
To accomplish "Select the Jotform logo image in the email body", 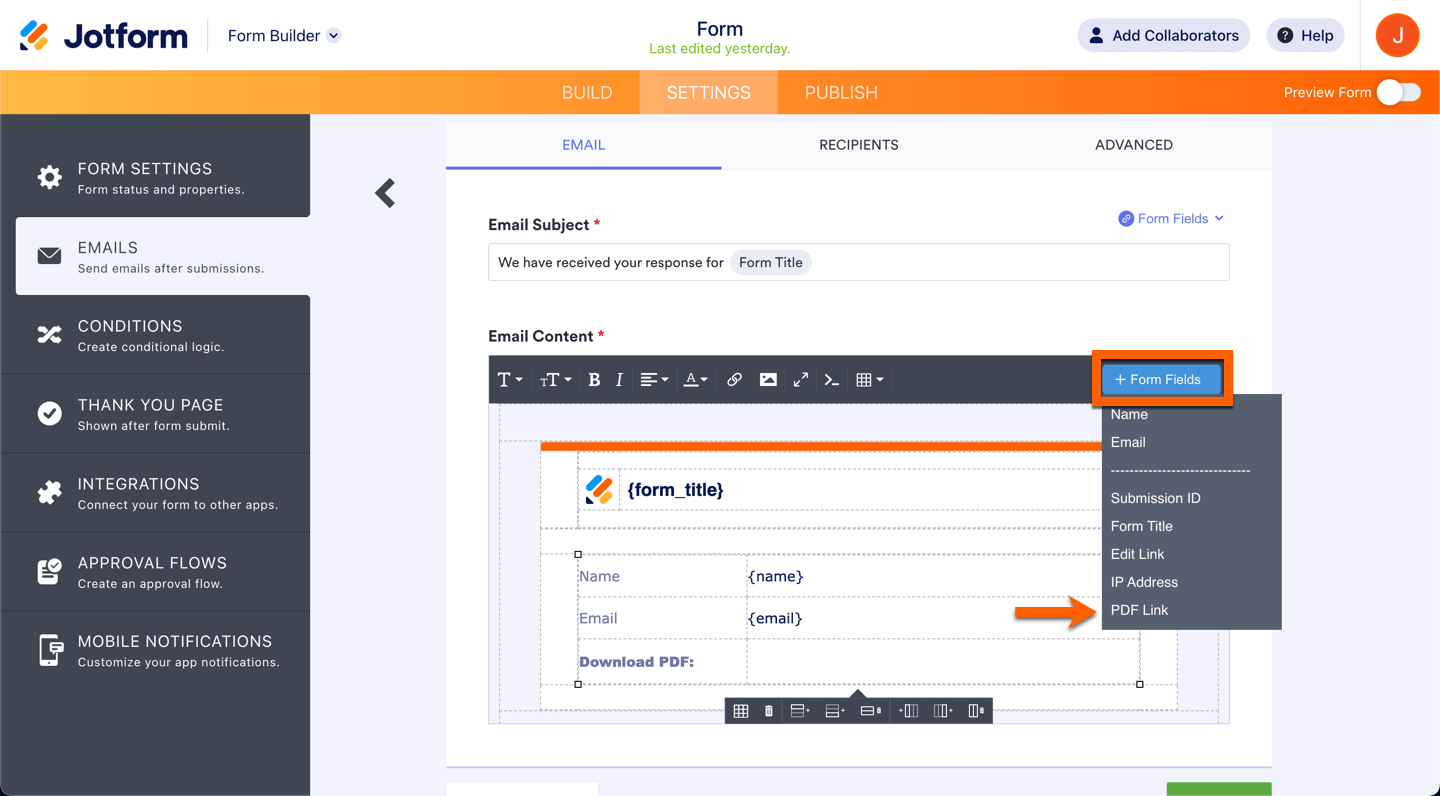I will [x=599, y=490].
